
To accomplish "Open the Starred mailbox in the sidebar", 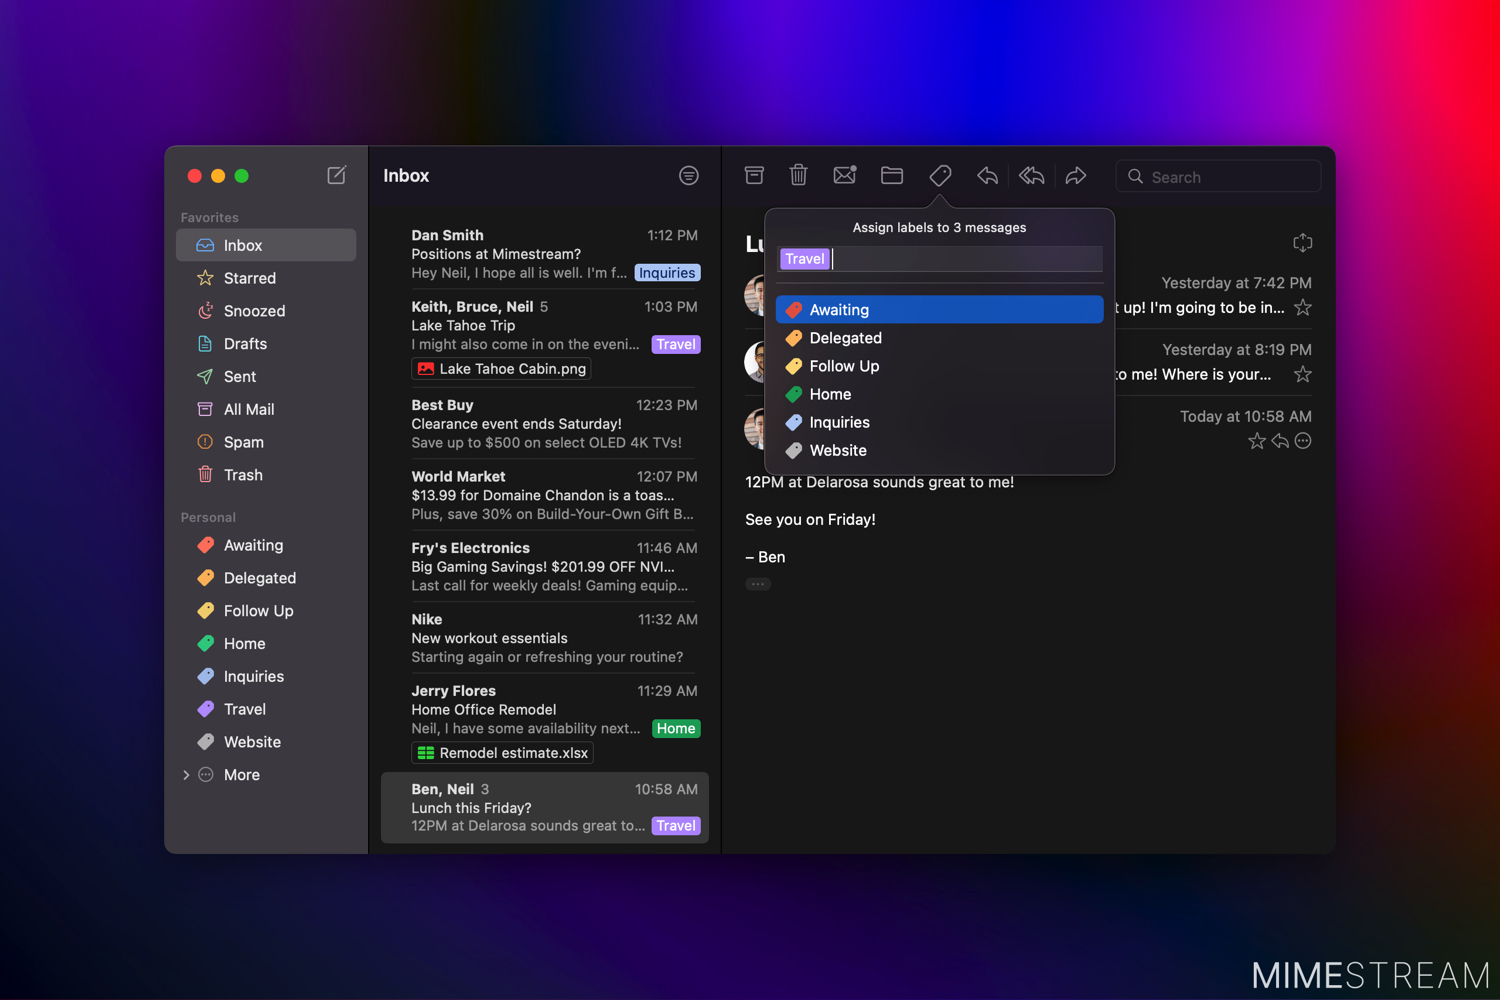I will (x=266, y=278).
